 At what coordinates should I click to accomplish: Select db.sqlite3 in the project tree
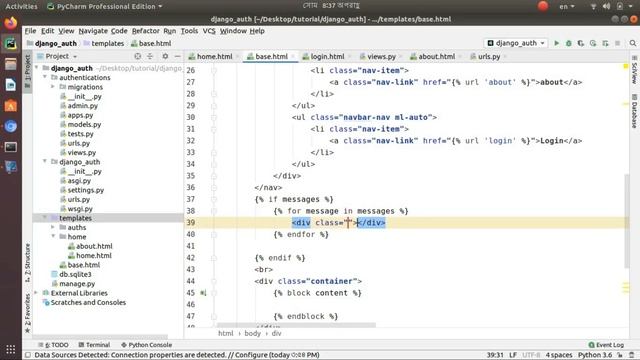point(75,274)
